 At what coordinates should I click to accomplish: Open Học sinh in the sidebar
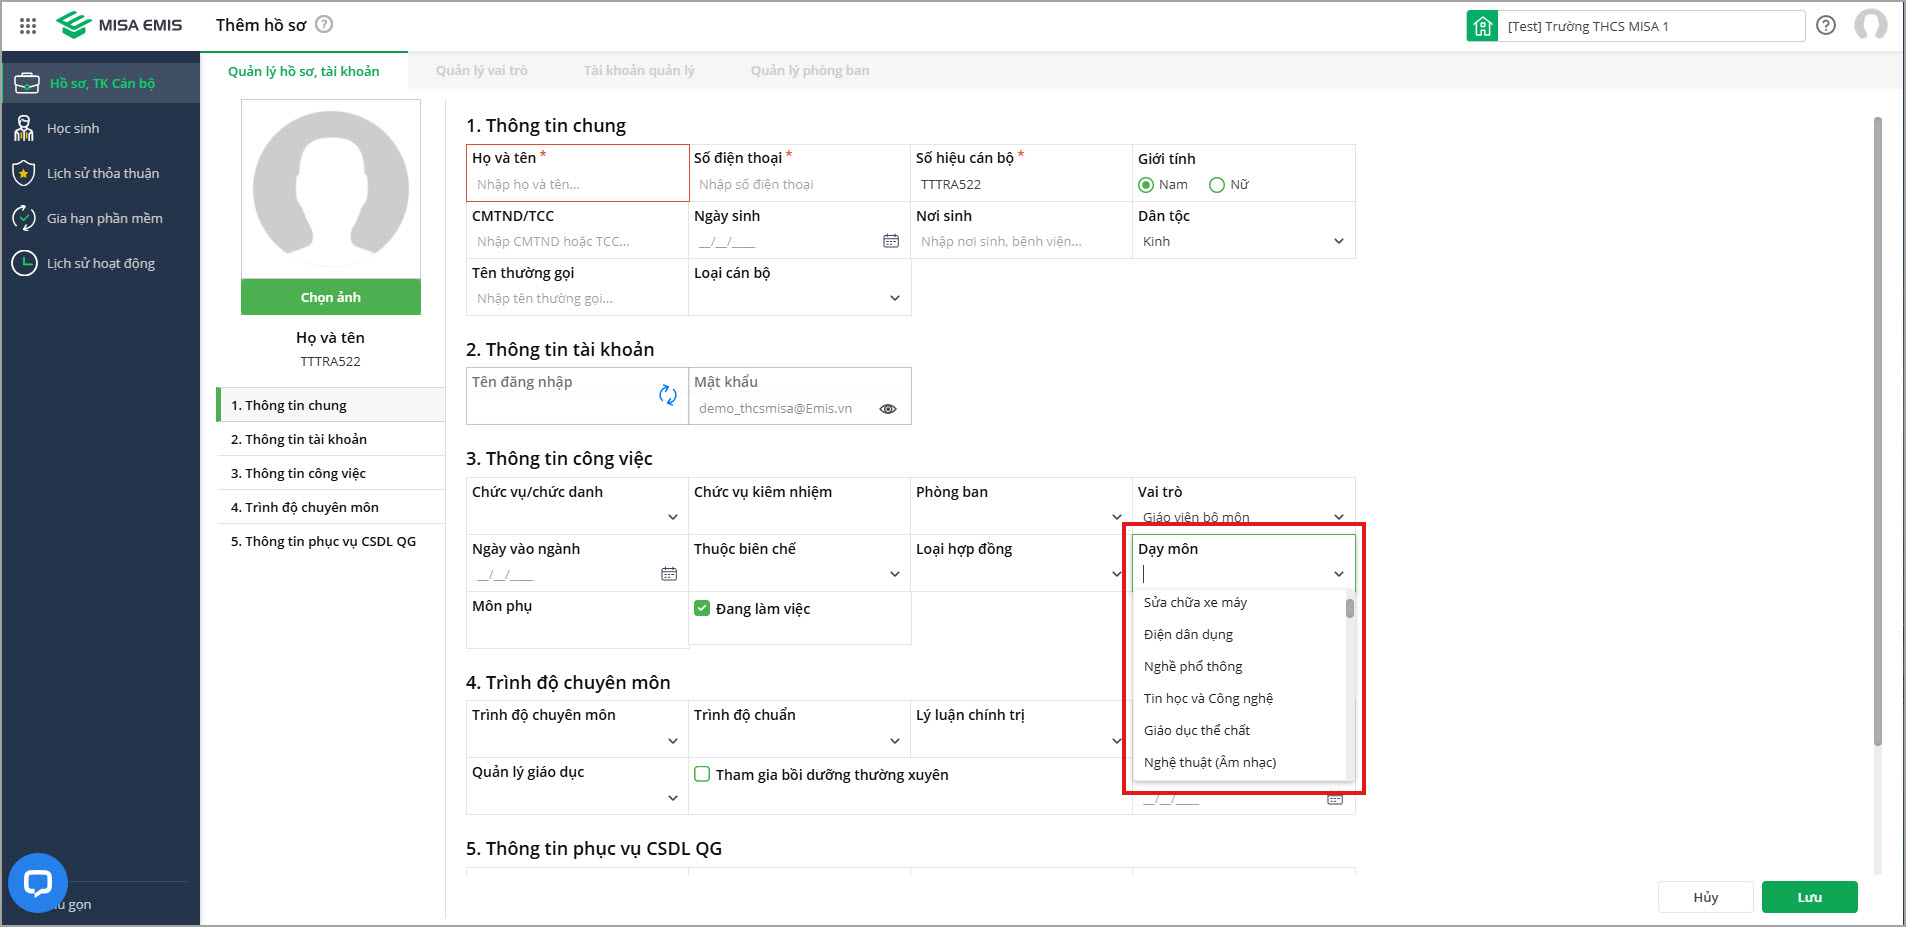[73, 128]
